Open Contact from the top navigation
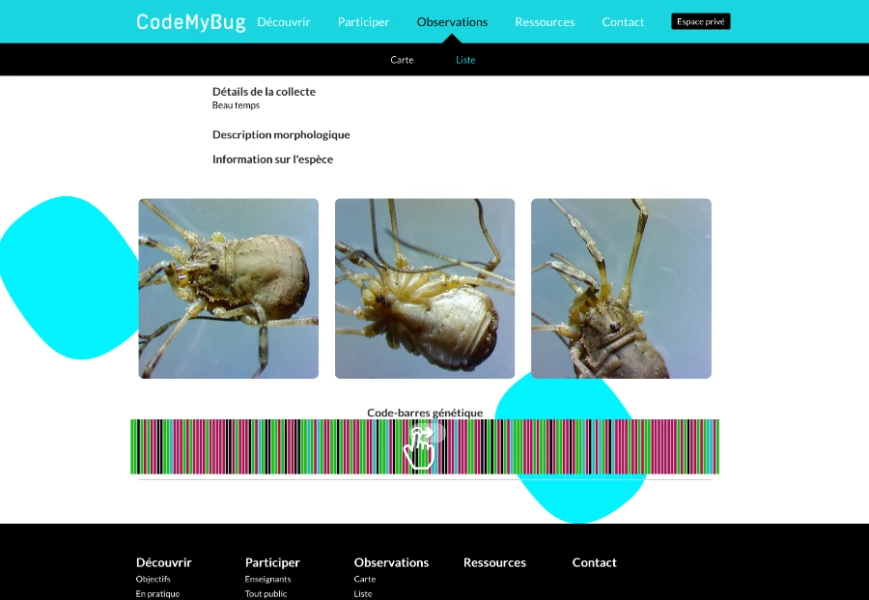The height and width of the screenshot is (600, 869). tap(622, 22)
